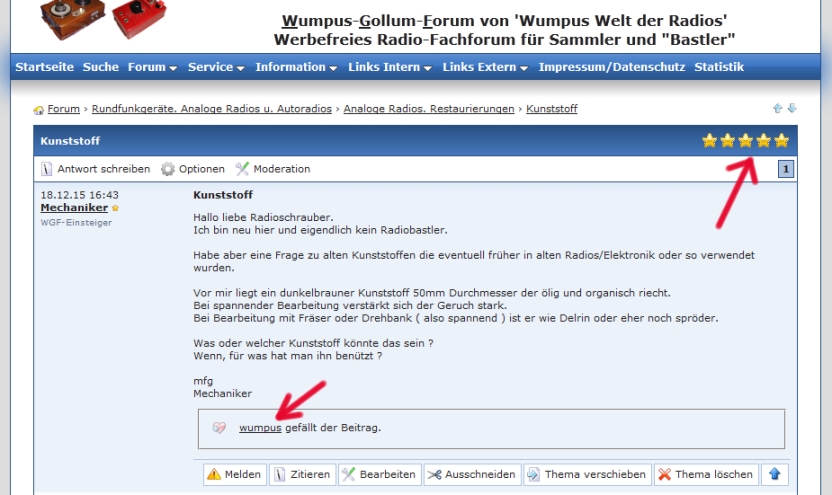Open Statistik from the navigation bar
Screen dimensions: 832x495
tap(718, 67)
